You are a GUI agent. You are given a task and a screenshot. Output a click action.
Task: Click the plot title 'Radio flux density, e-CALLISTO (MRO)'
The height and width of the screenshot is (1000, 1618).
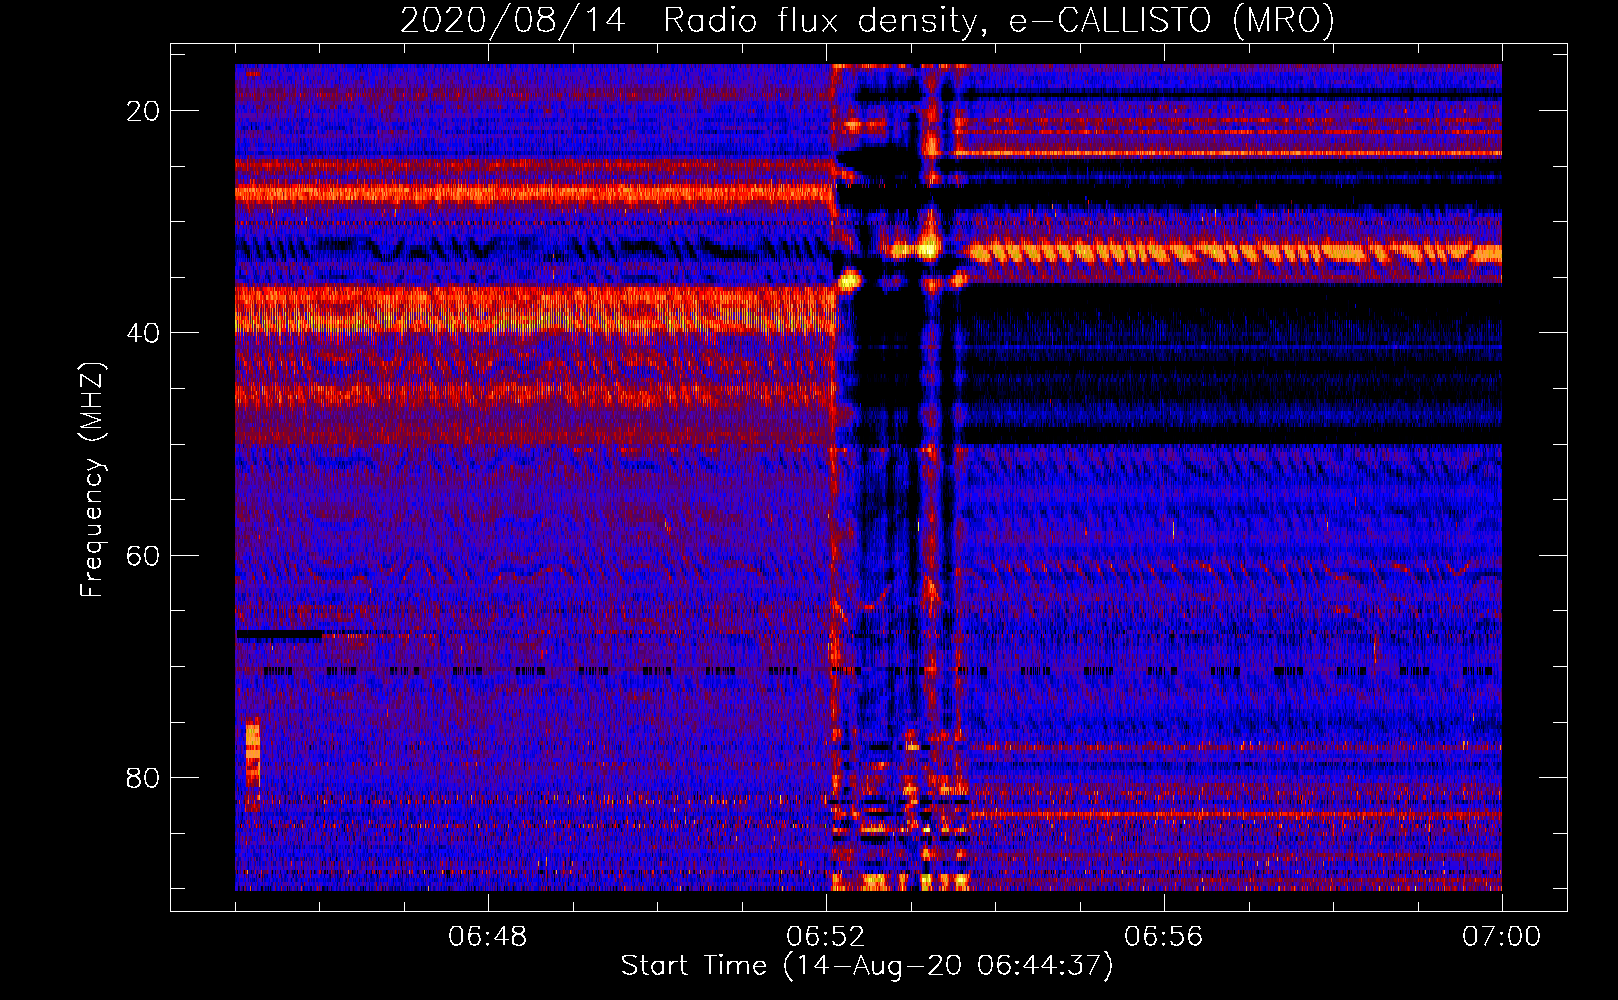(999, 20)
